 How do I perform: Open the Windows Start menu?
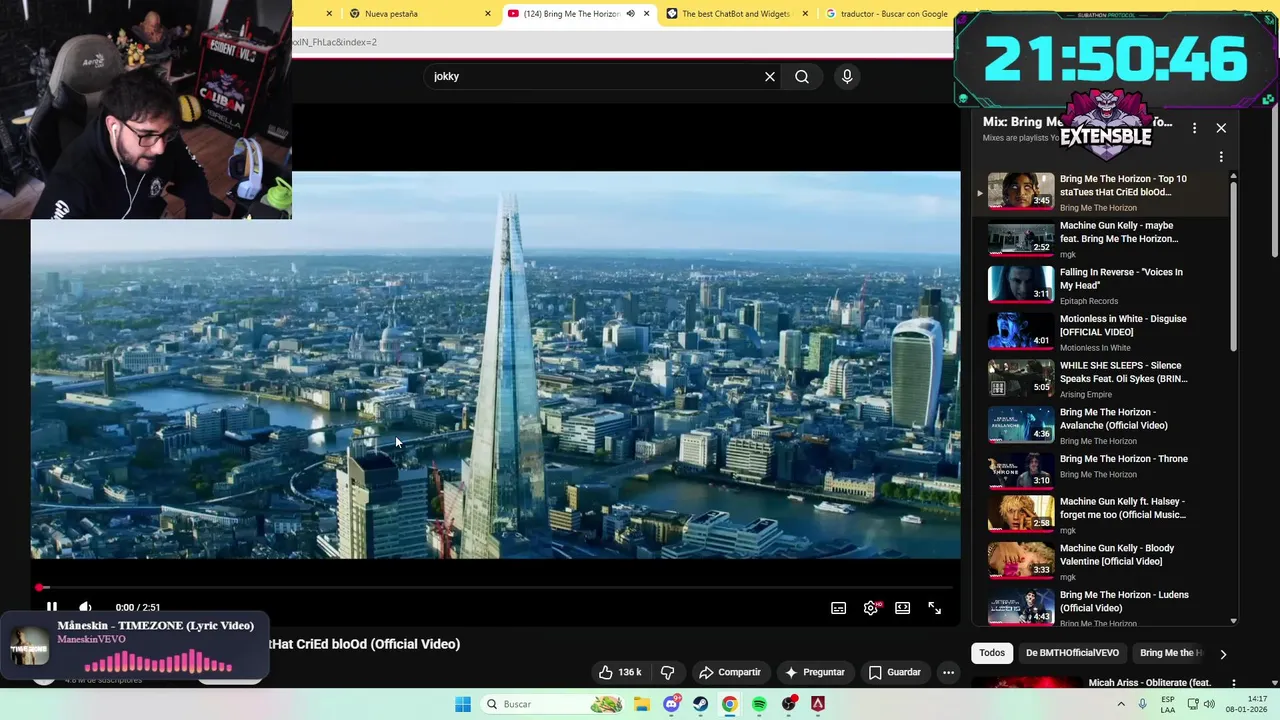(x=463, y=704)
